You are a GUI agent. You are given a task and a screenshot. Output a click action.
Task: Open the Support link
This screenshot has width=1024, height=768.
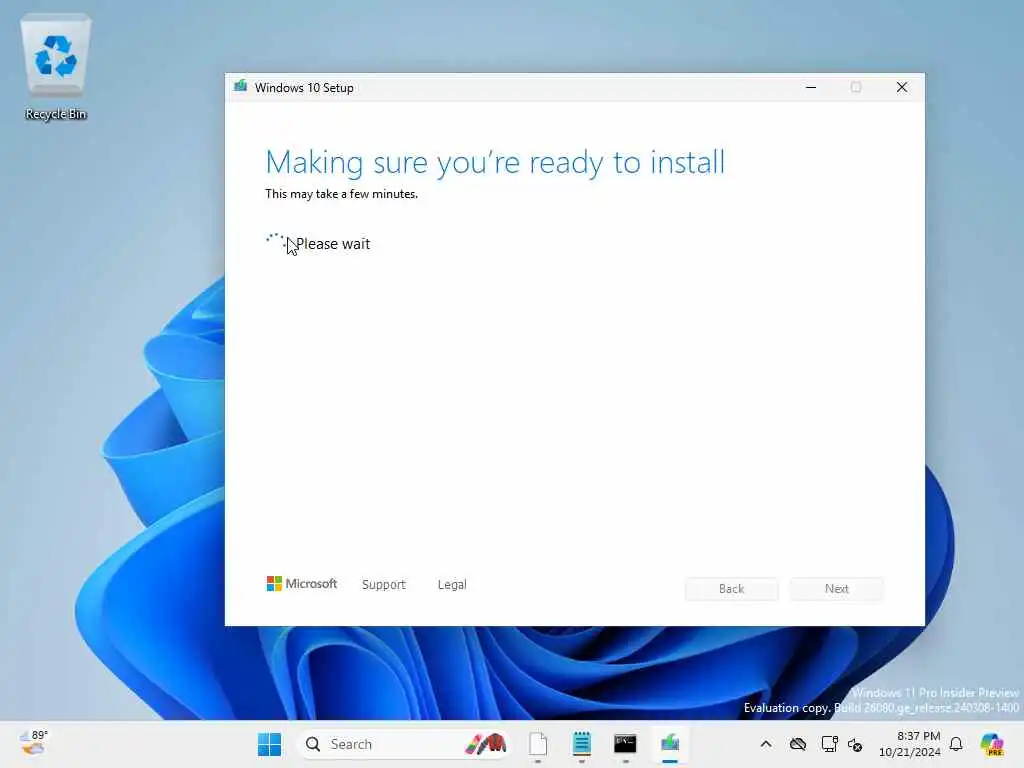(x=383, y=584)
